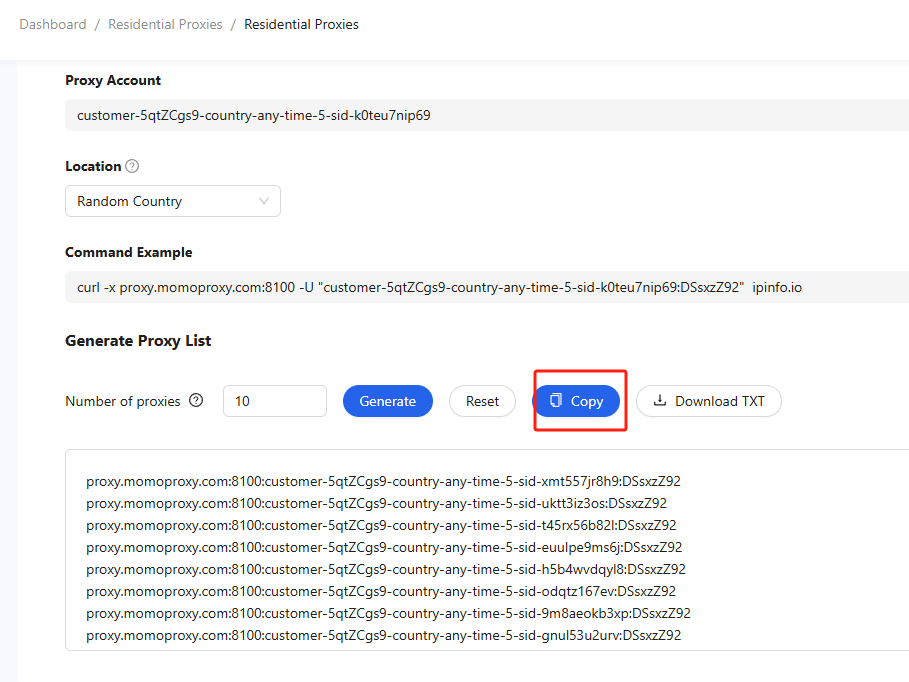Click the first proxy line ending xmt557jr8h9
909x682 pixels.
click(383, 481)
